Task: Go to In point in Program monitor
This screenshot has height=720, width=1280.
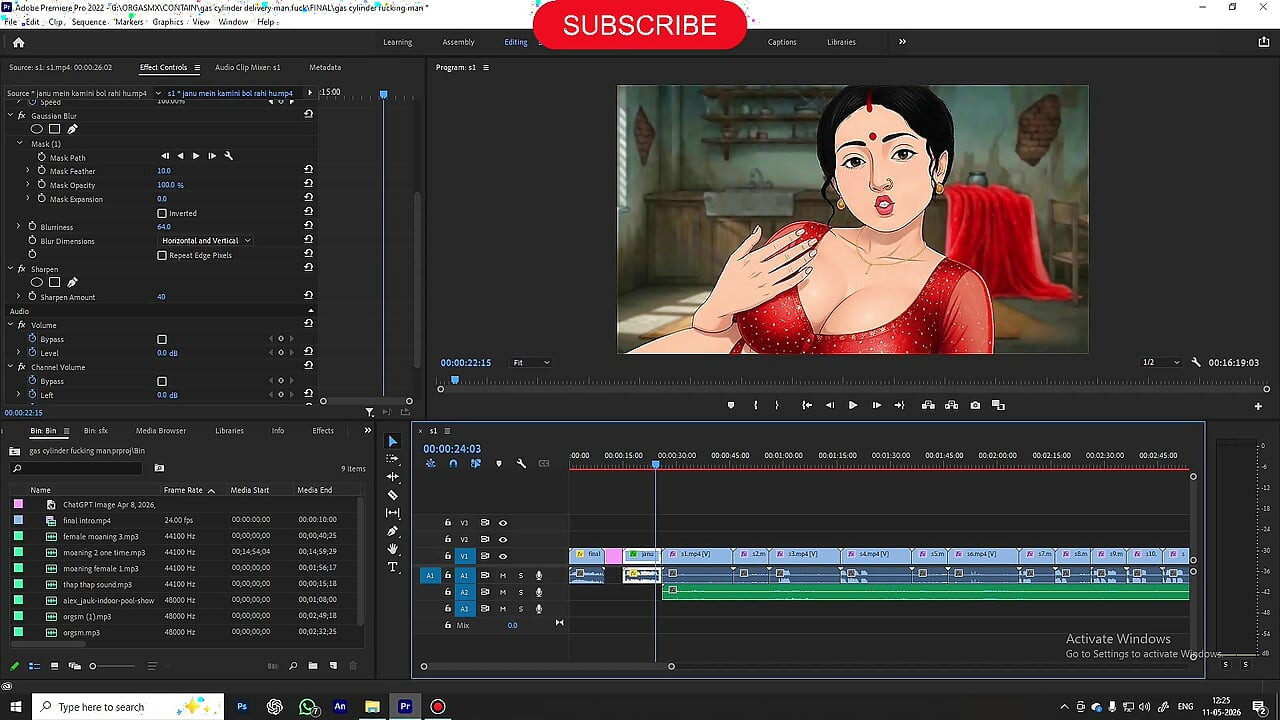Action: (x=807, y=405)
